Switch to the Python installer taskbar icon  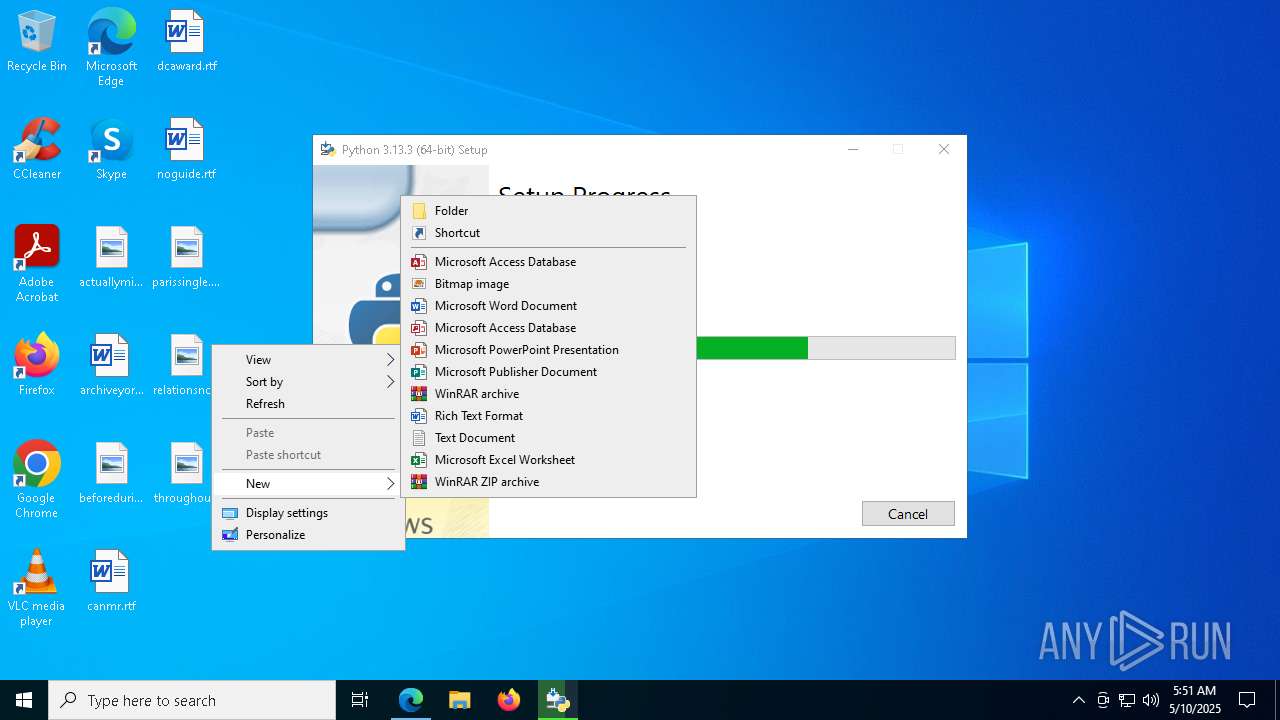coord(558,700)
